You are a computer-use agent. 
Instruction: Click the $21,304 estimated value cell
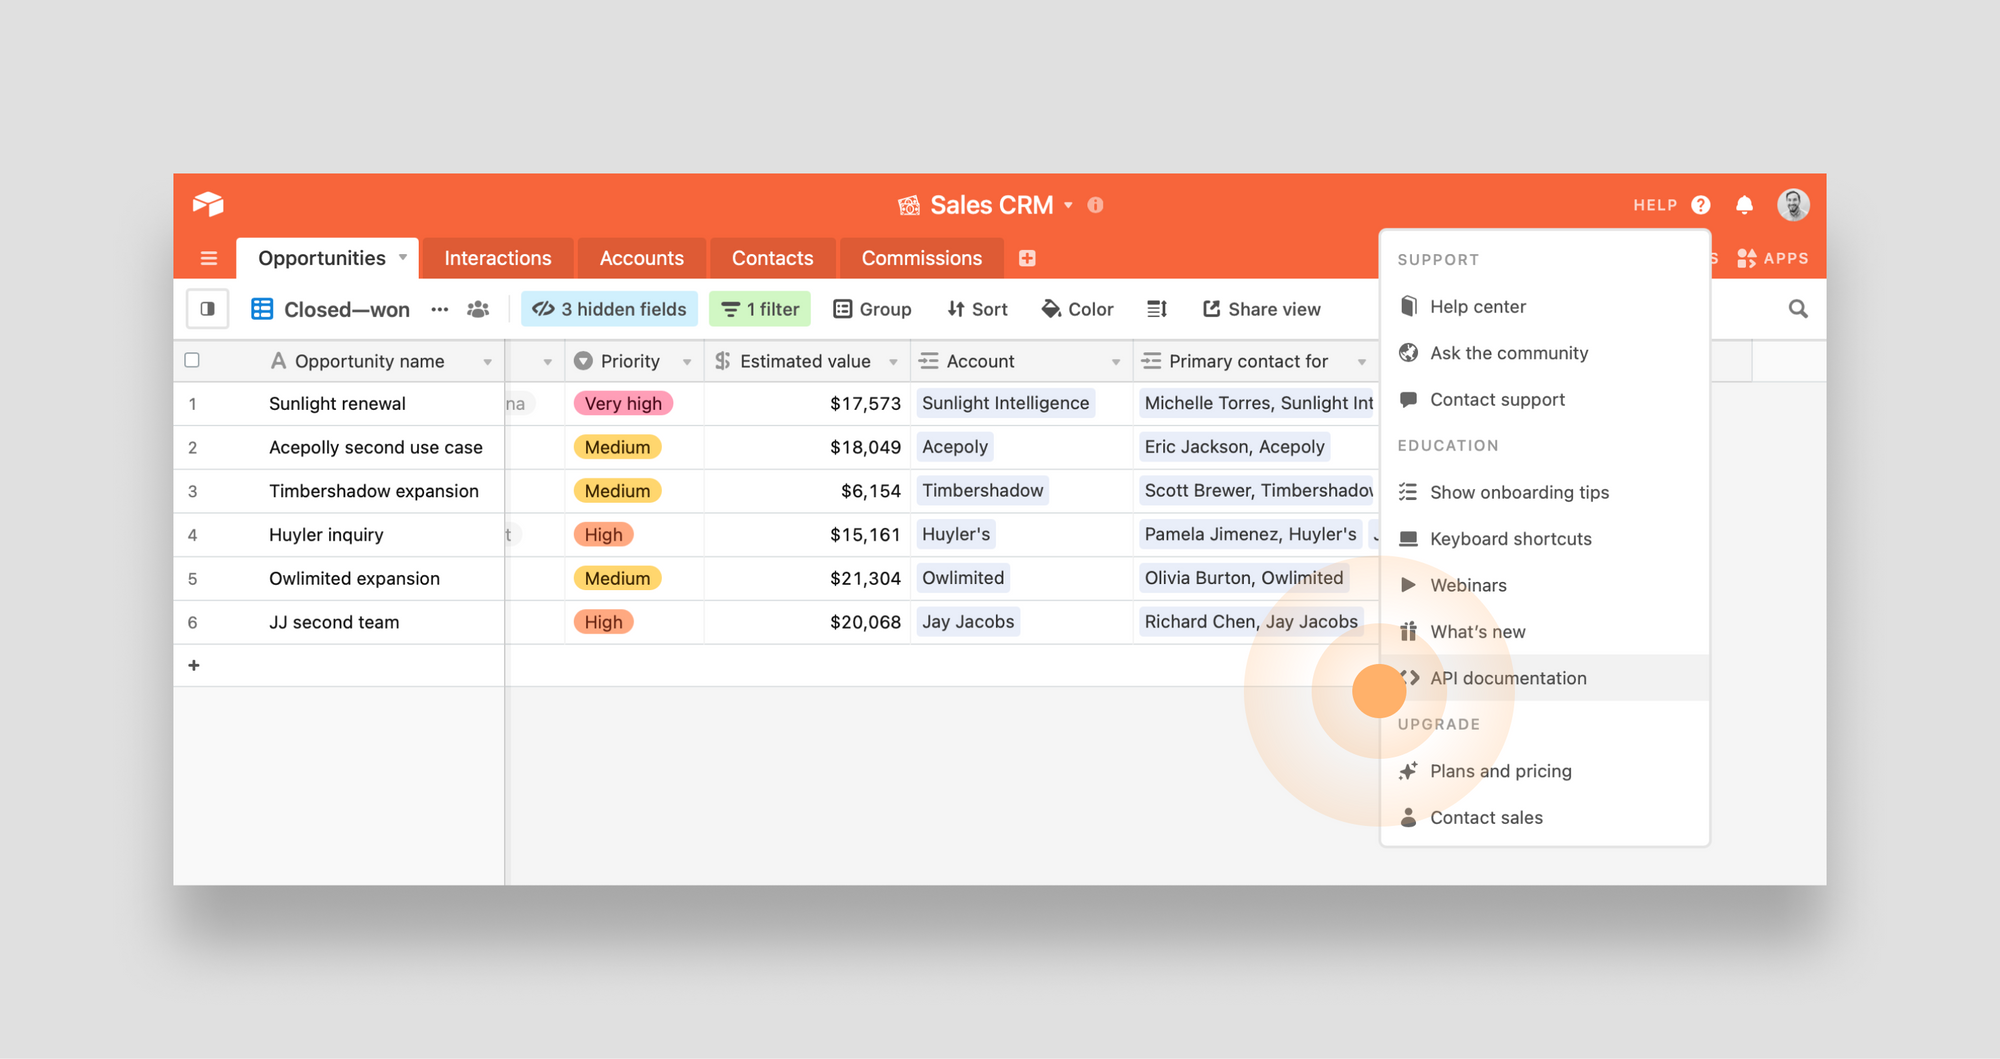click(807, 578)
